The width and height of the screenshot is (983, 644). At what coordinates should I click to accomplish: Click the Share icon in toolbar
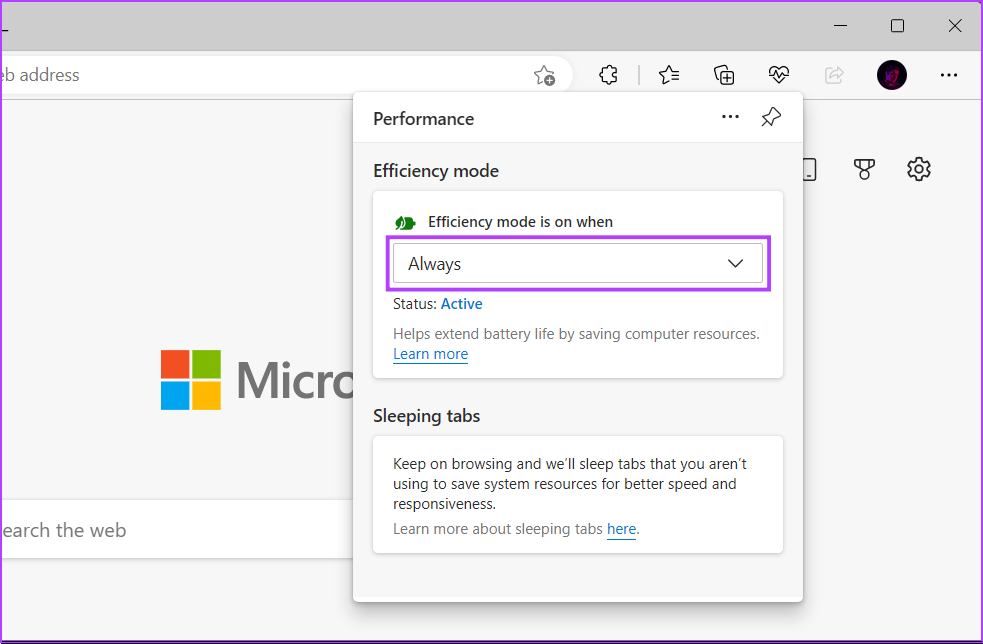[x=834, y=75]
